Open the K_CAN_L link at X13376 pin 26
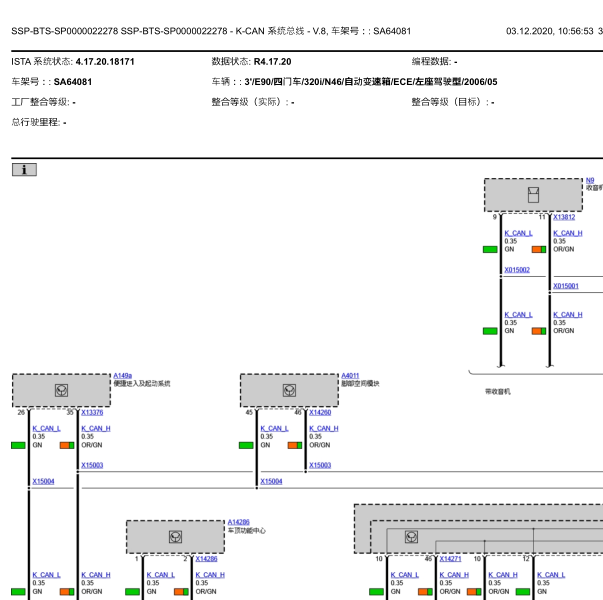 pyautogui.click(x=47, y=428)
